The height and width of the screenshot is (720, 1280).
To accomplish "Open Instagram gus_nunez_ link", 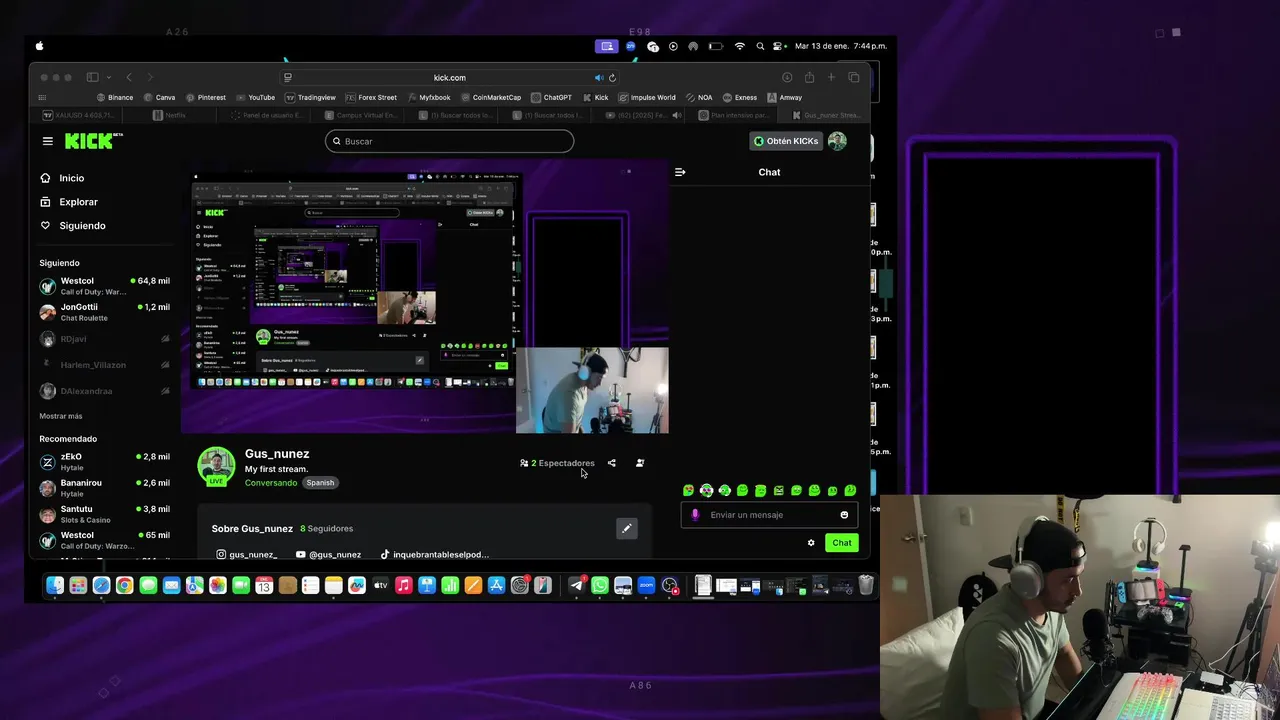I will [x=247, y=554].
